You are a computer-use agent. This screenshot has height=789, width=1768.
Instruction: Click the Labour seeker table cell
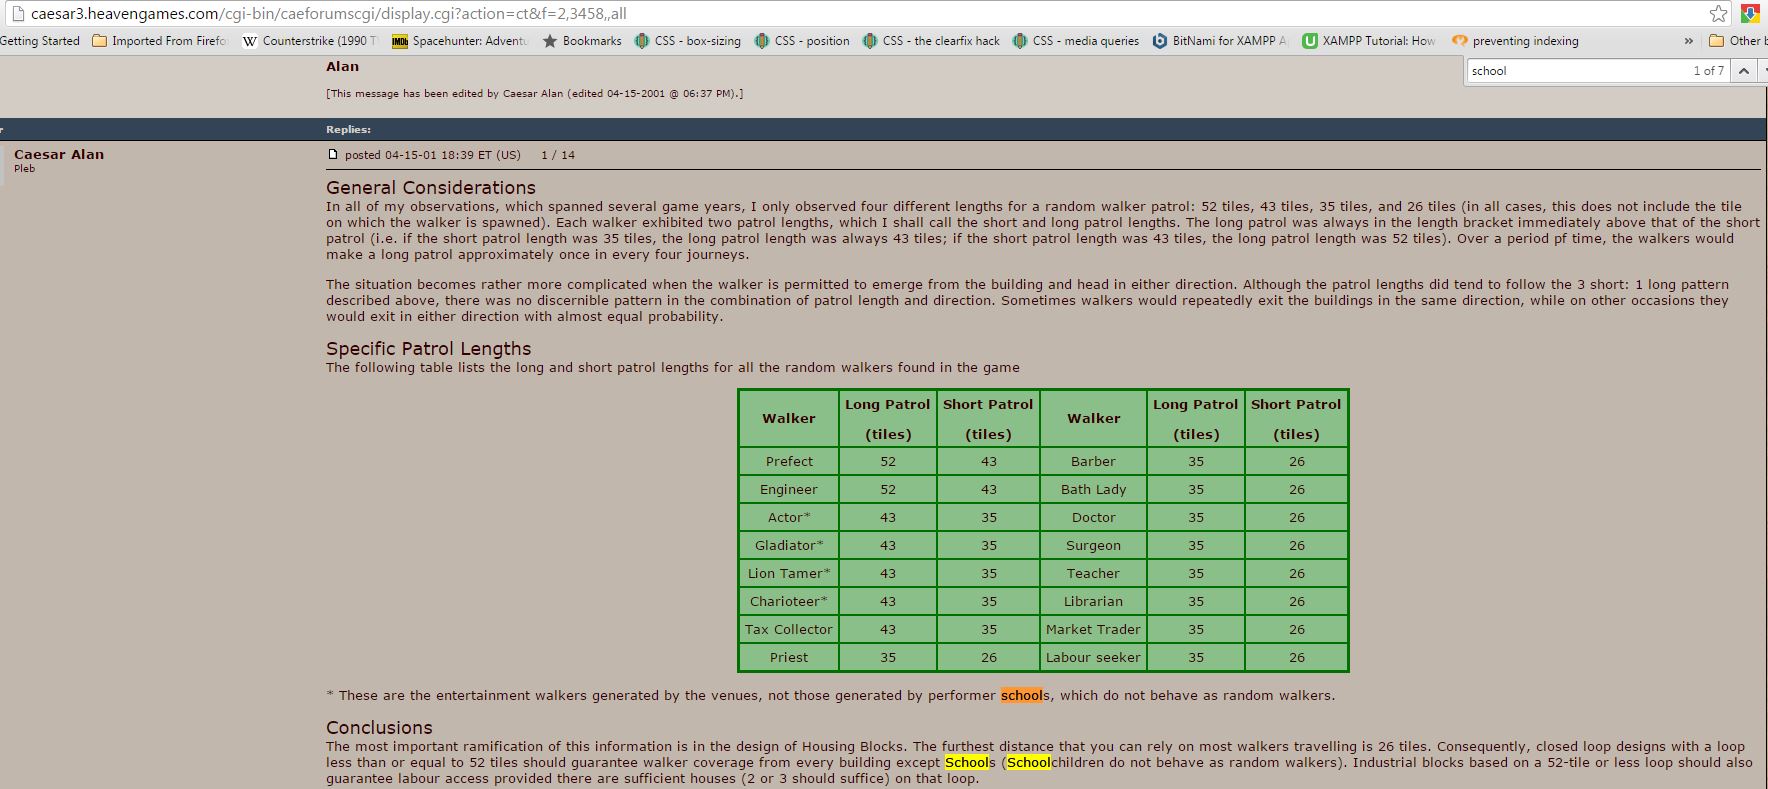click(1093, 657)
